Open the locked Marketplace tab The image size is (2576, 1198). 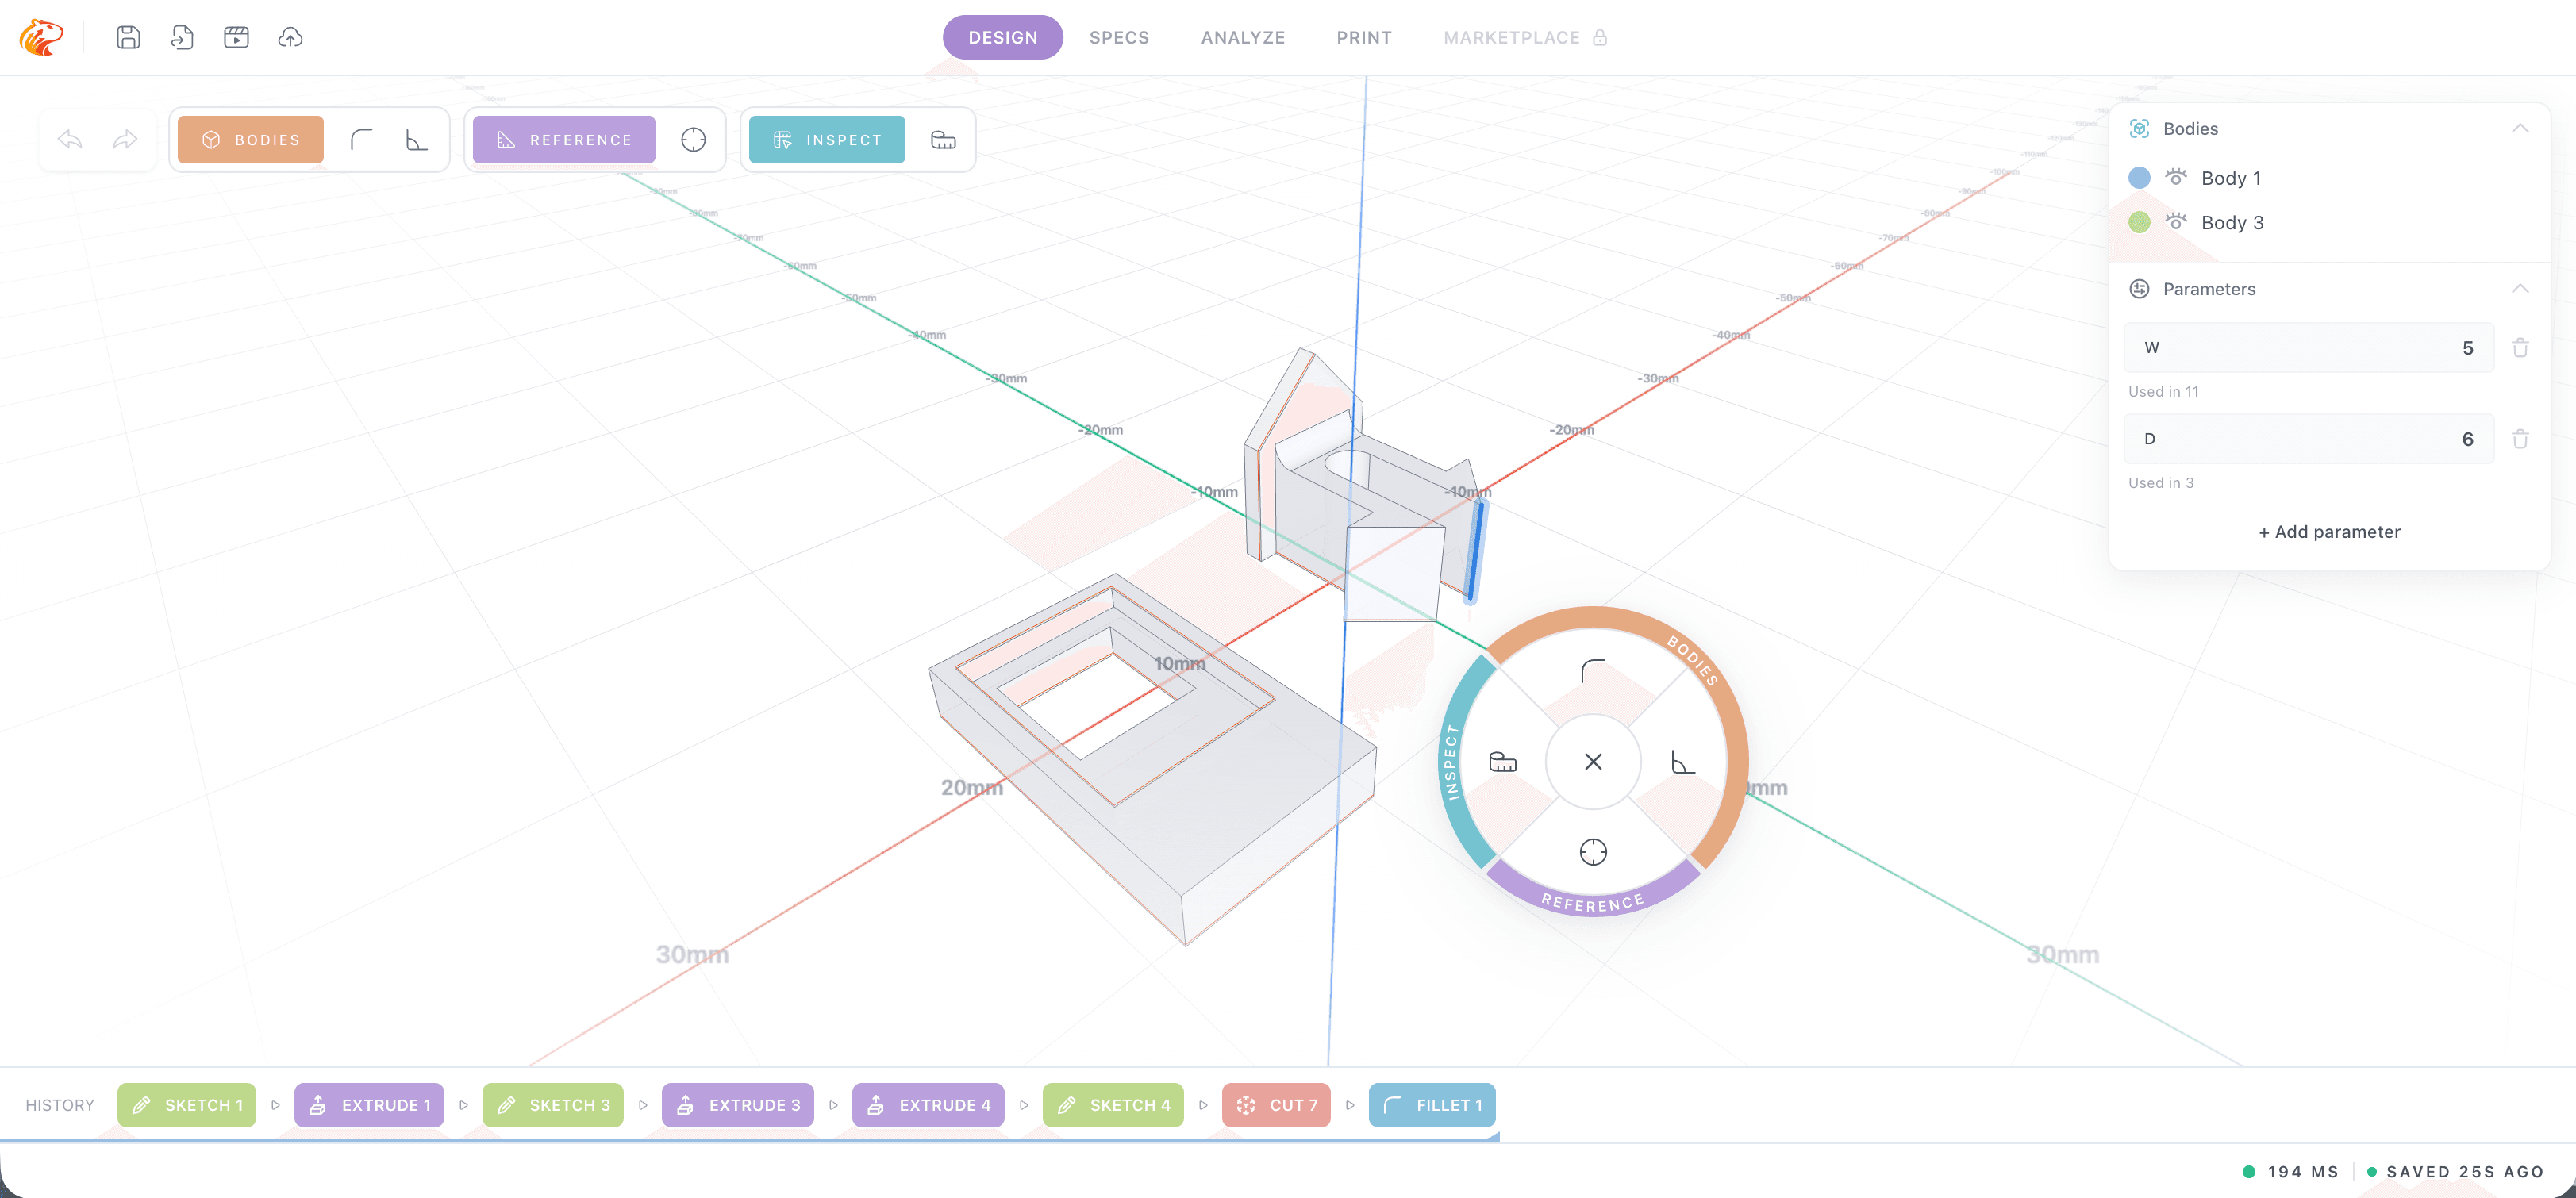click(1525, 37)
